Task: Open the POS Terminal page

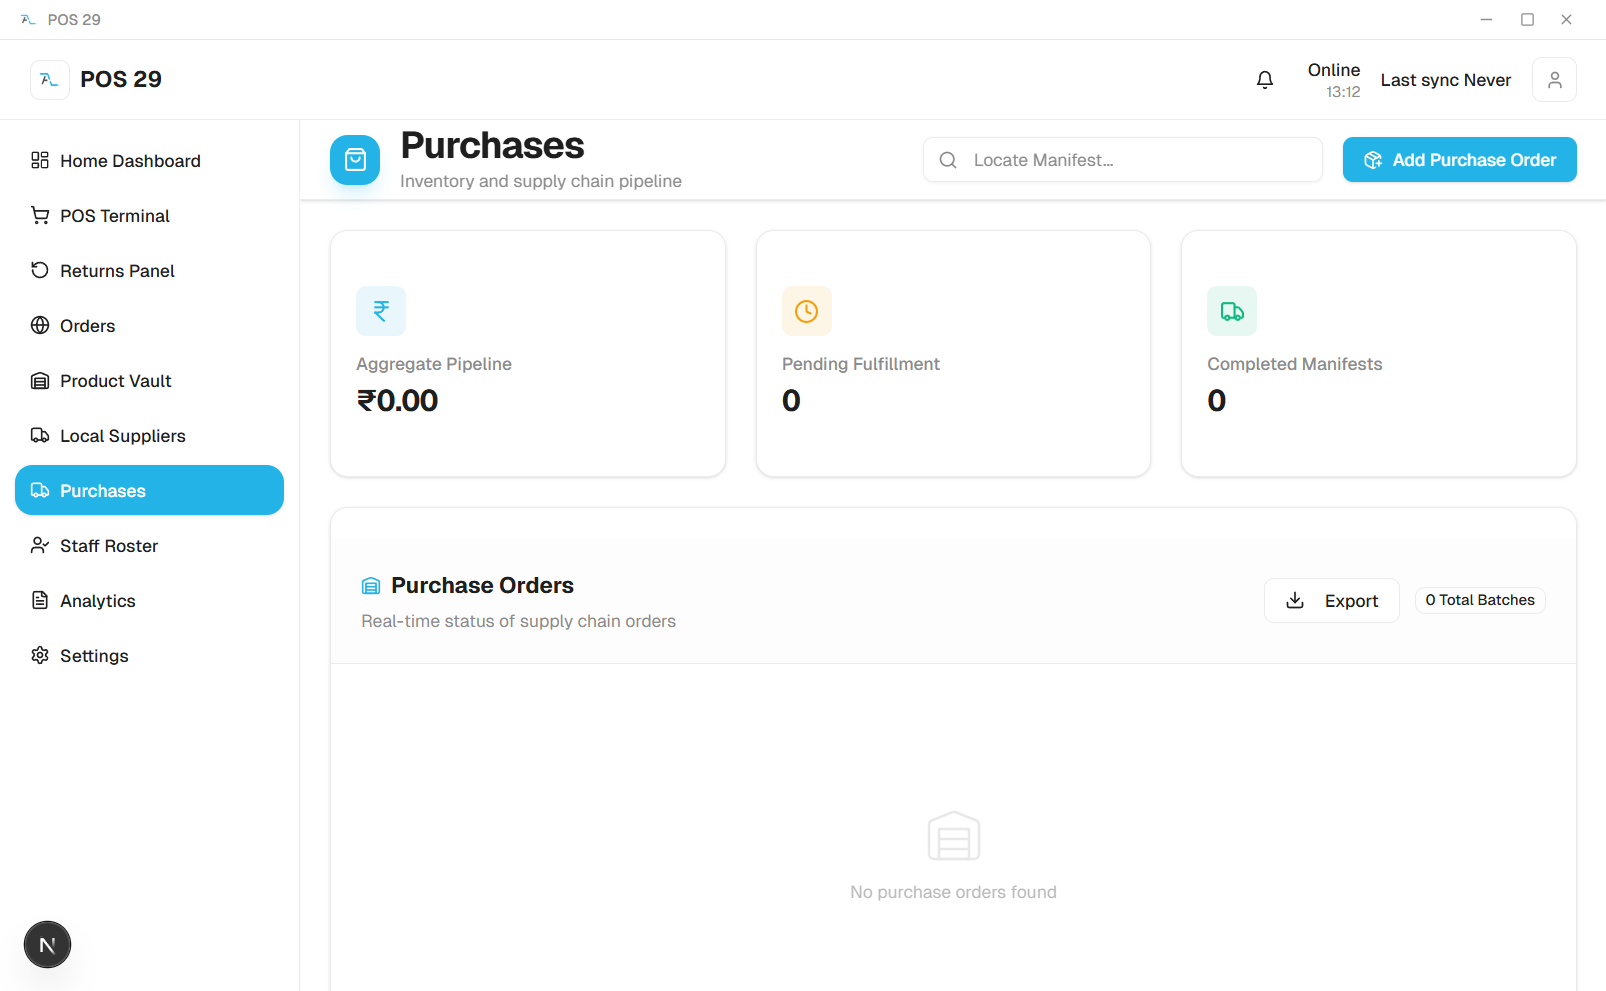Action: coord(149,215)
